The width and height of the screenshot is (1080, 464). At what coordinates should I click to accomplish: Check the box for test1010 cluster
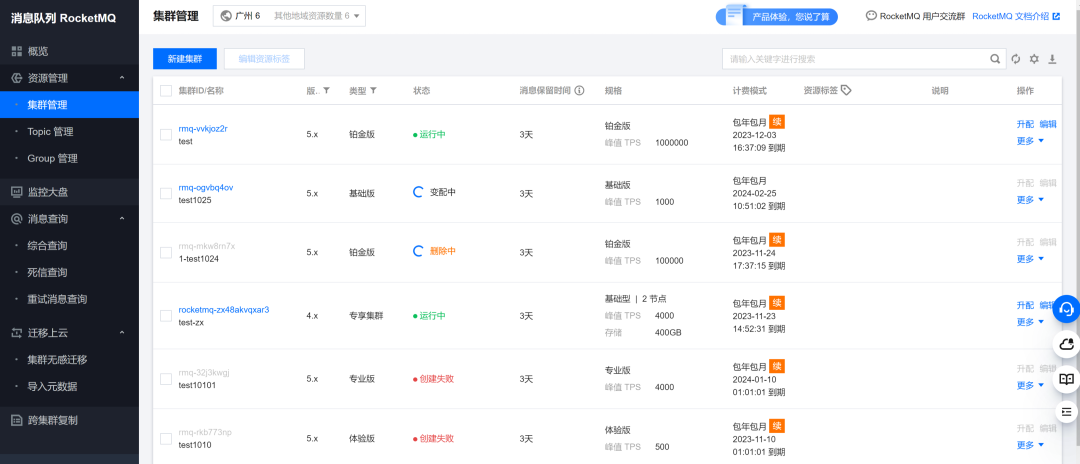[166, 439]
